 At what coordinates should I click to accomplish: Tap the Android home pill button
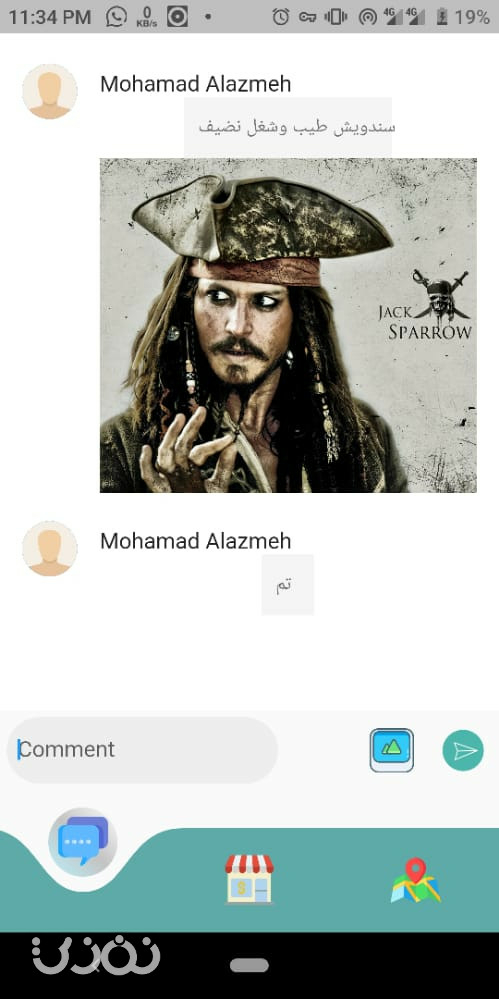pos(249,965)
